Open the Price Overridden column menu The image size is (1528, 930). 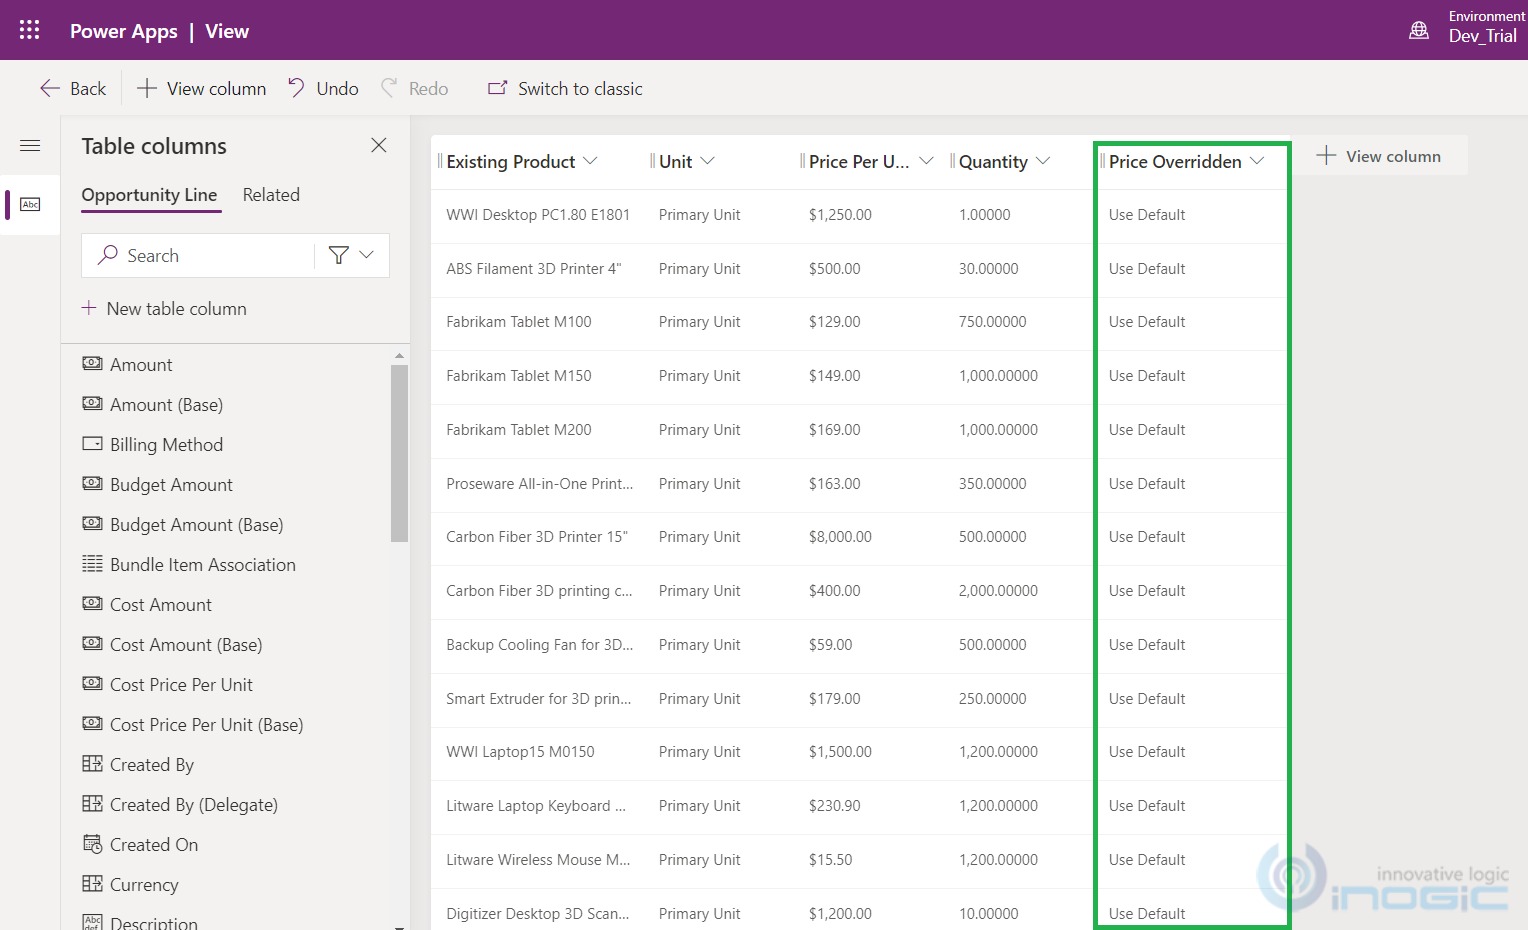(1257, 161)
